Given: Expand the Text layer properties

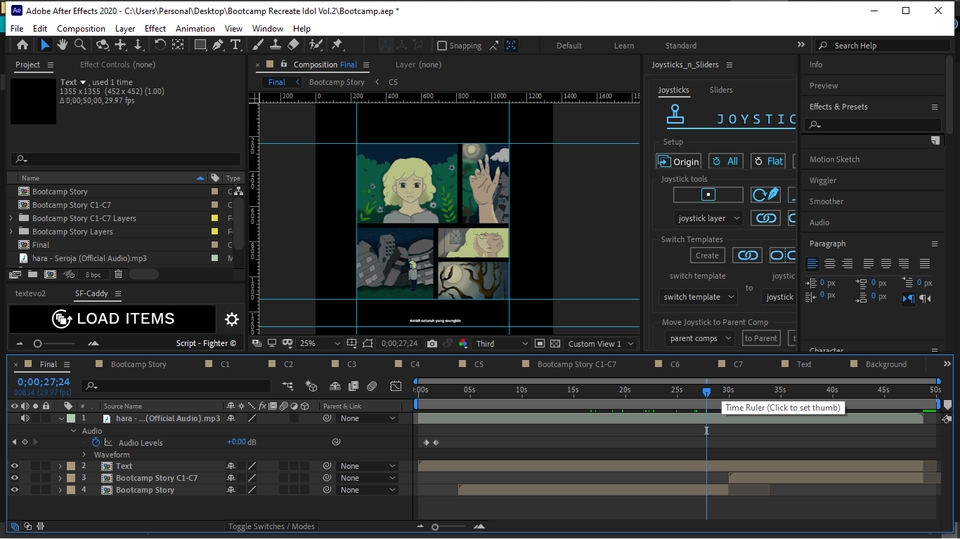Looking at the screenshot, I should (x=60, y=466).
